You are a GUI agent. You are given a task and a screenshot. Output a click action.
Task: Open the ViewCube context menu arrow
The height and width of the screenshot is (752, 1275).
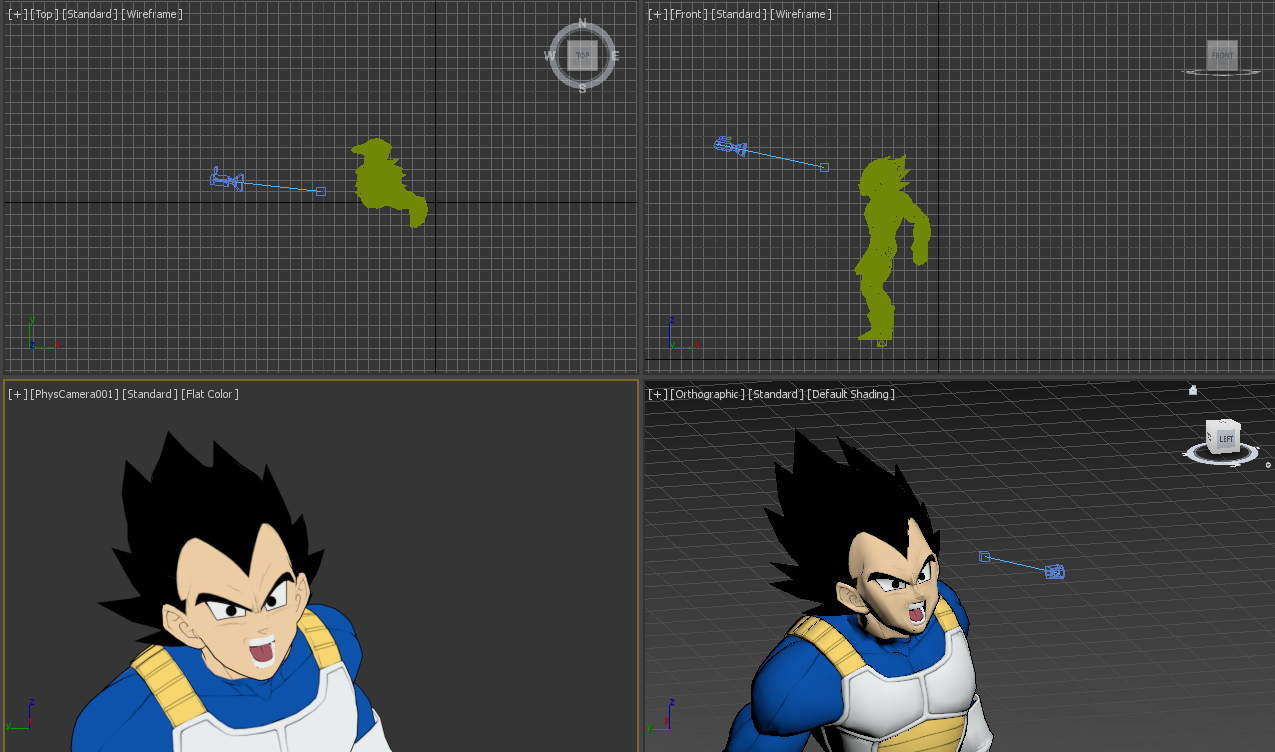[x=1268, y=465]
